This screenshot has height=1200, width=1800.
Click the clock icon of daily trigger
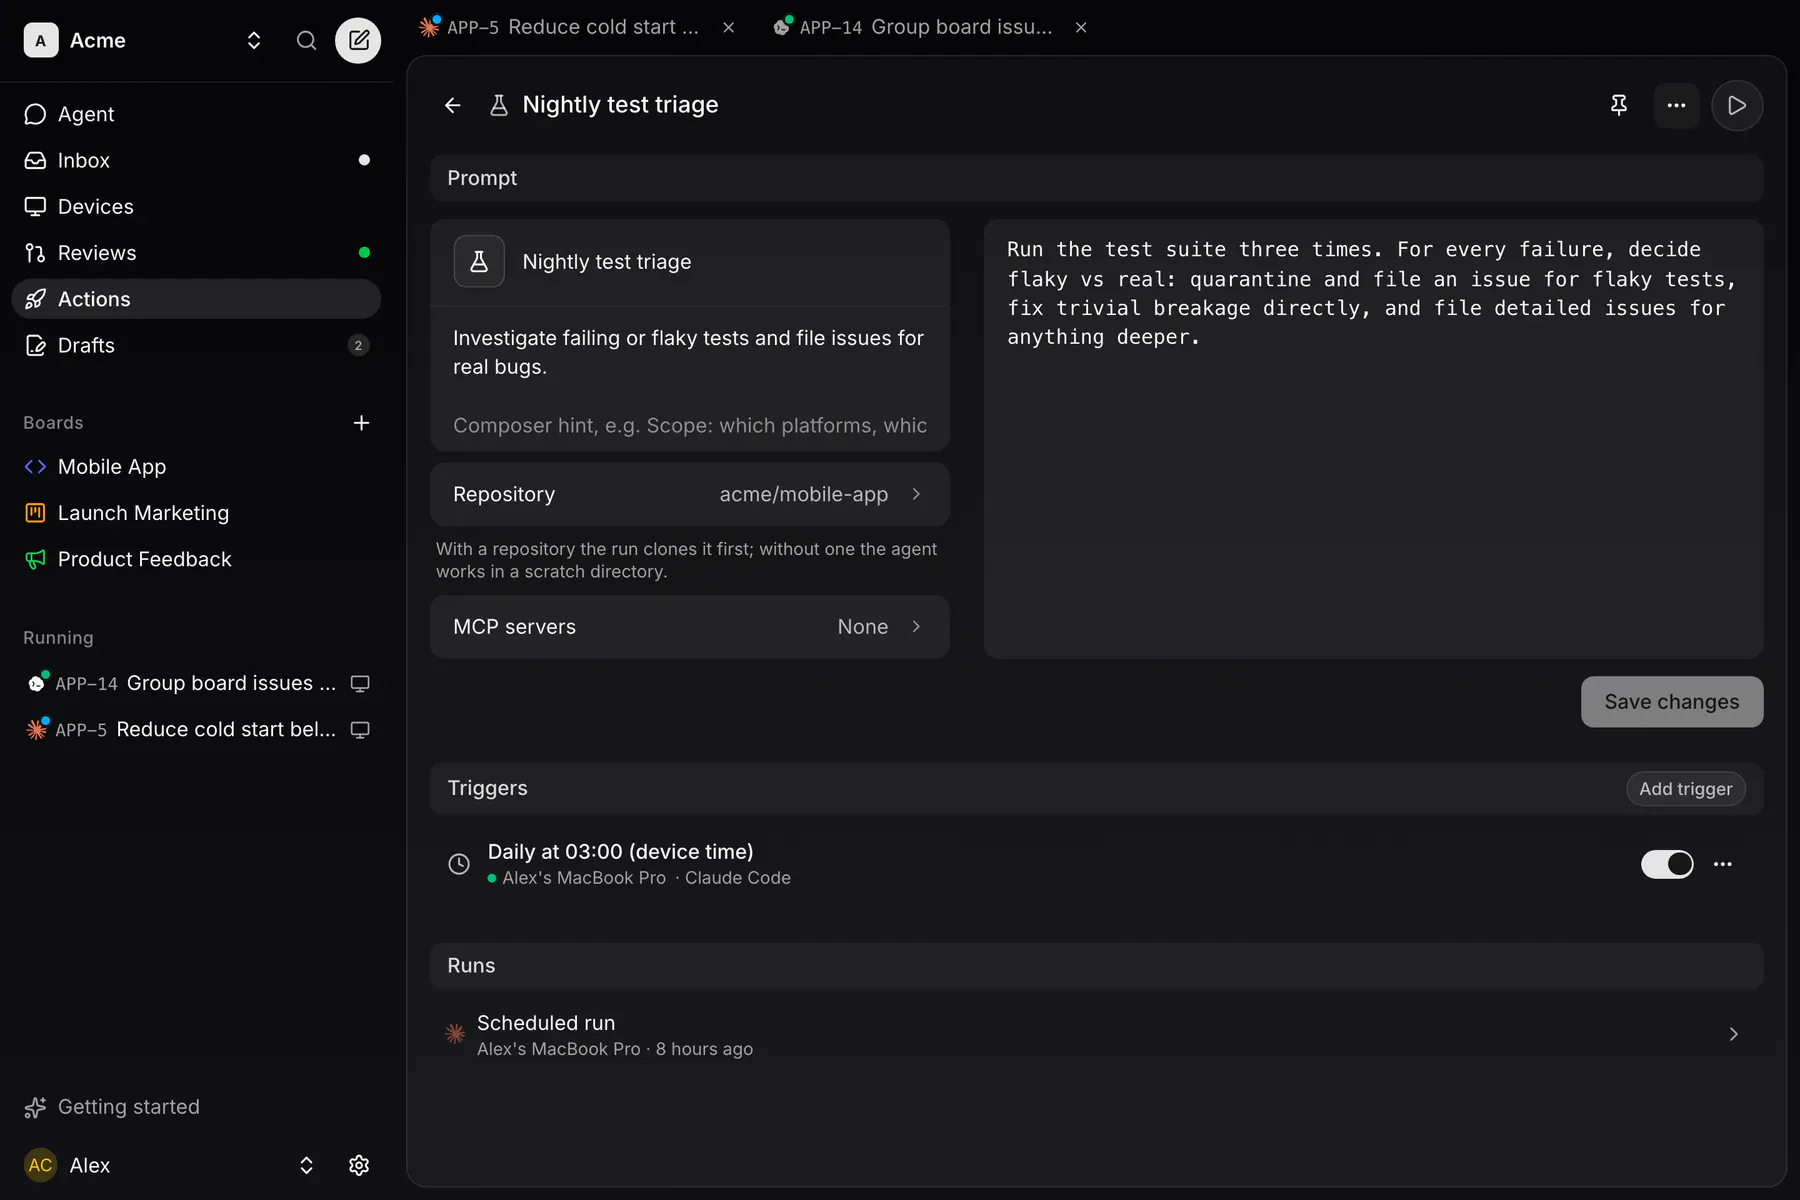coord(459,864)
